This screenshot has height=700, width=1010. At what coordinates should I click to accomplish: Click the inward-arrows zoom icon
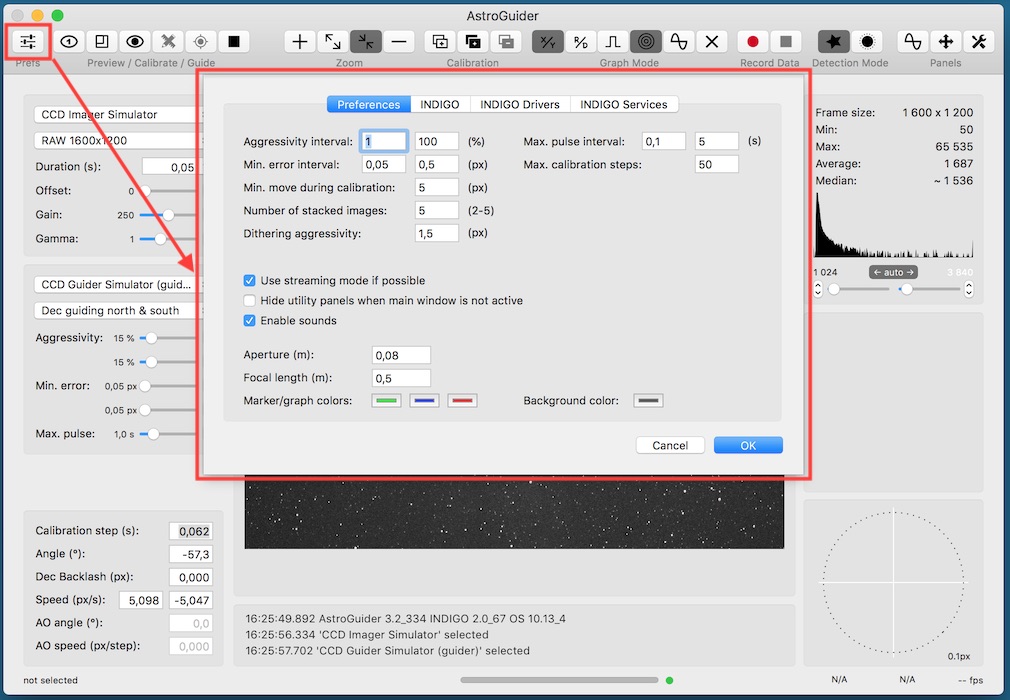point(366,42)
